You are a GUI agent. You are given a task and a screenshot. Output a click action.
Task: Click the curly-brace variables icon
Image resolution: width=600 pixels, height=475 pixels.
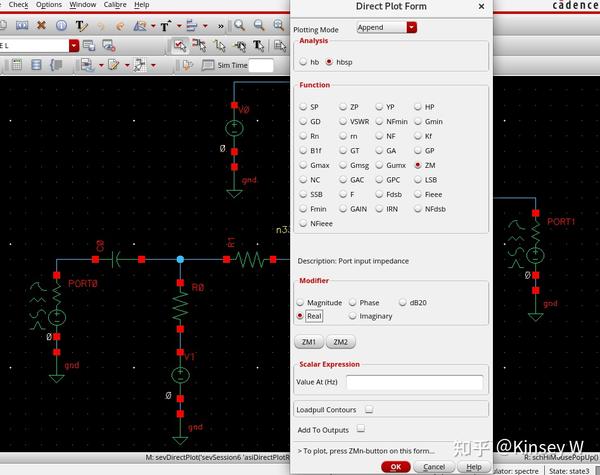[56, 65]
